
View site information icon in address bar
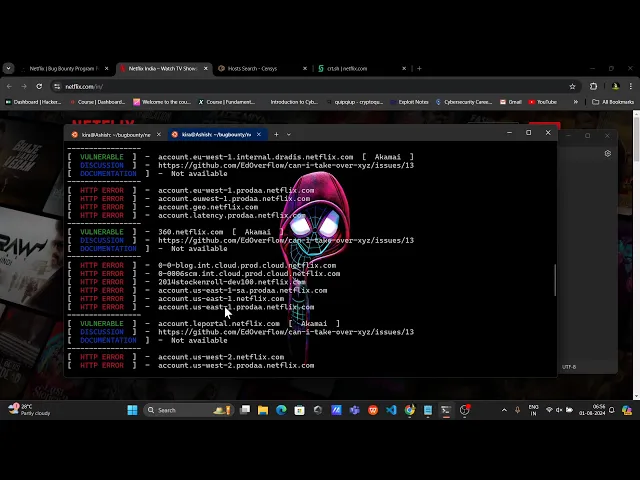coord(57,87)
